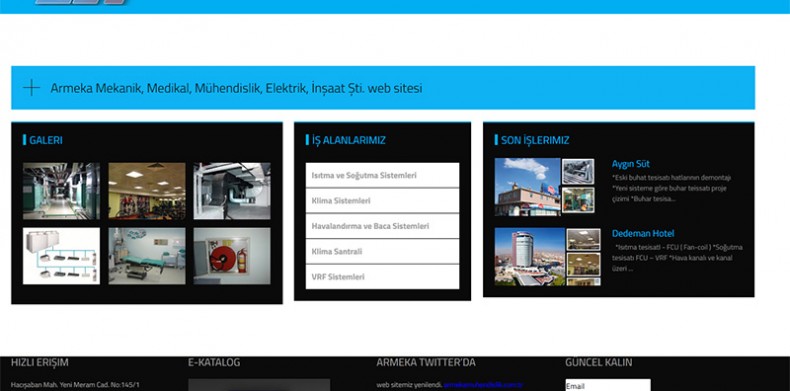Click the GALERI section heading
Screen dimensions: 790x391
pos(46,140)
